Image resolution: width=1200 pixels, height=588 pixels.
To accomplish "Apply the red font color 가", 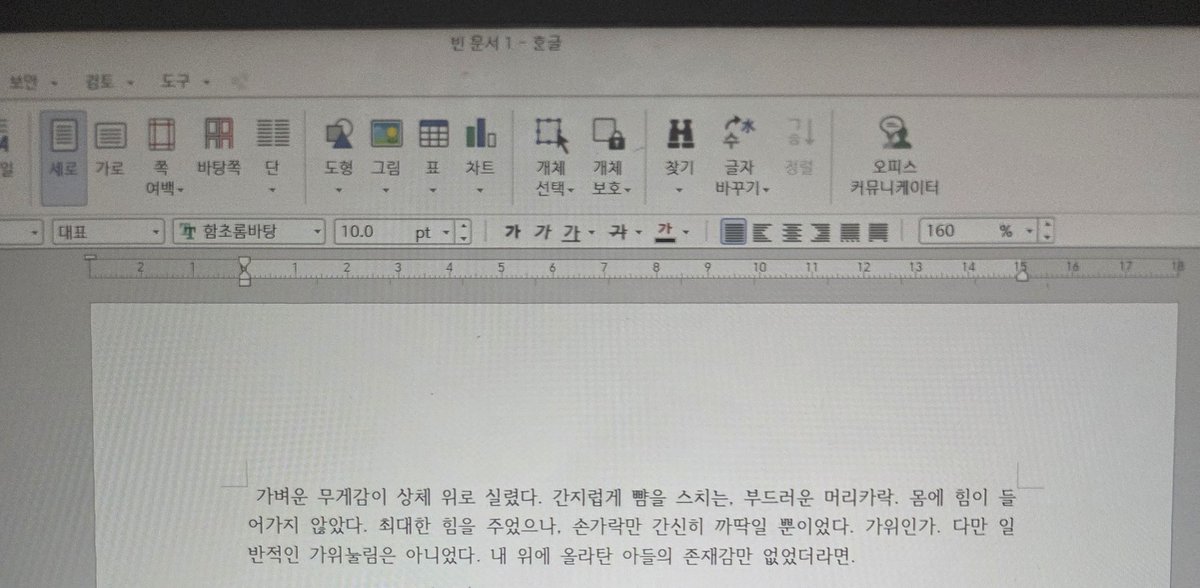I will (664, 232).
